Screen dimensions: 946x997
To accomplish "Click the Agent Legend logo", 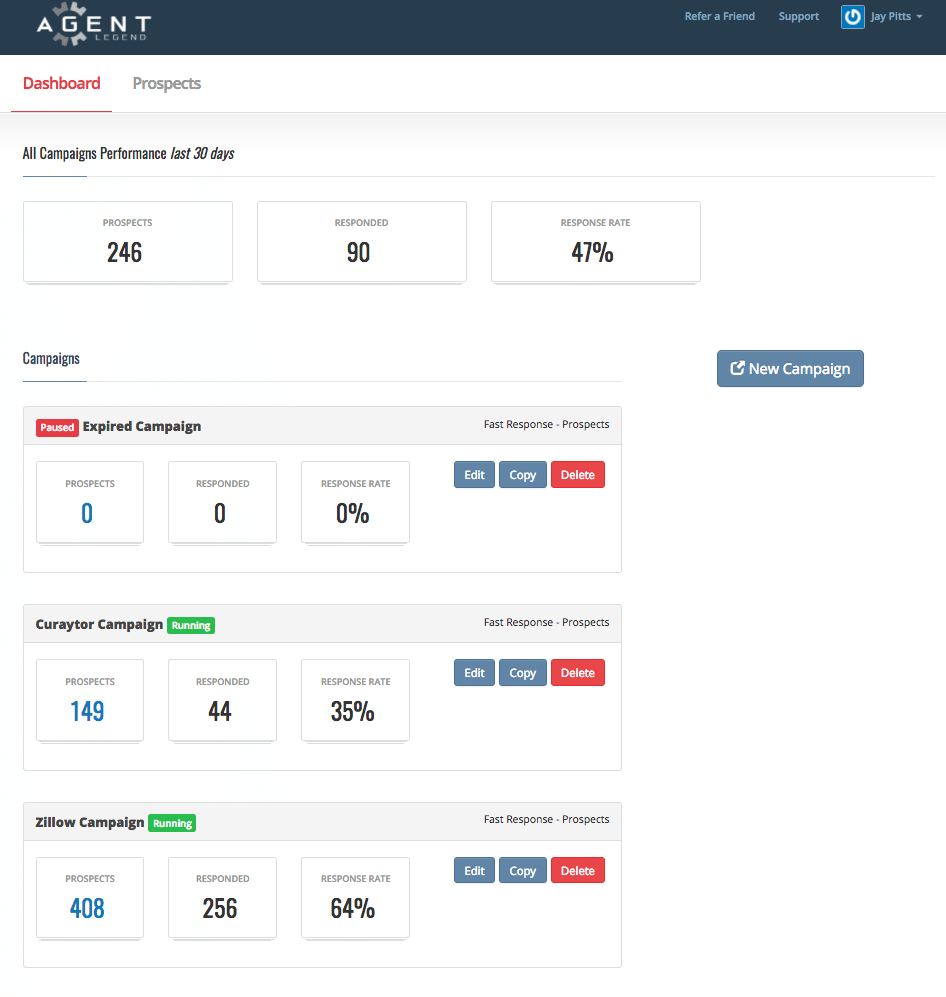I will (x=93, y=26).
